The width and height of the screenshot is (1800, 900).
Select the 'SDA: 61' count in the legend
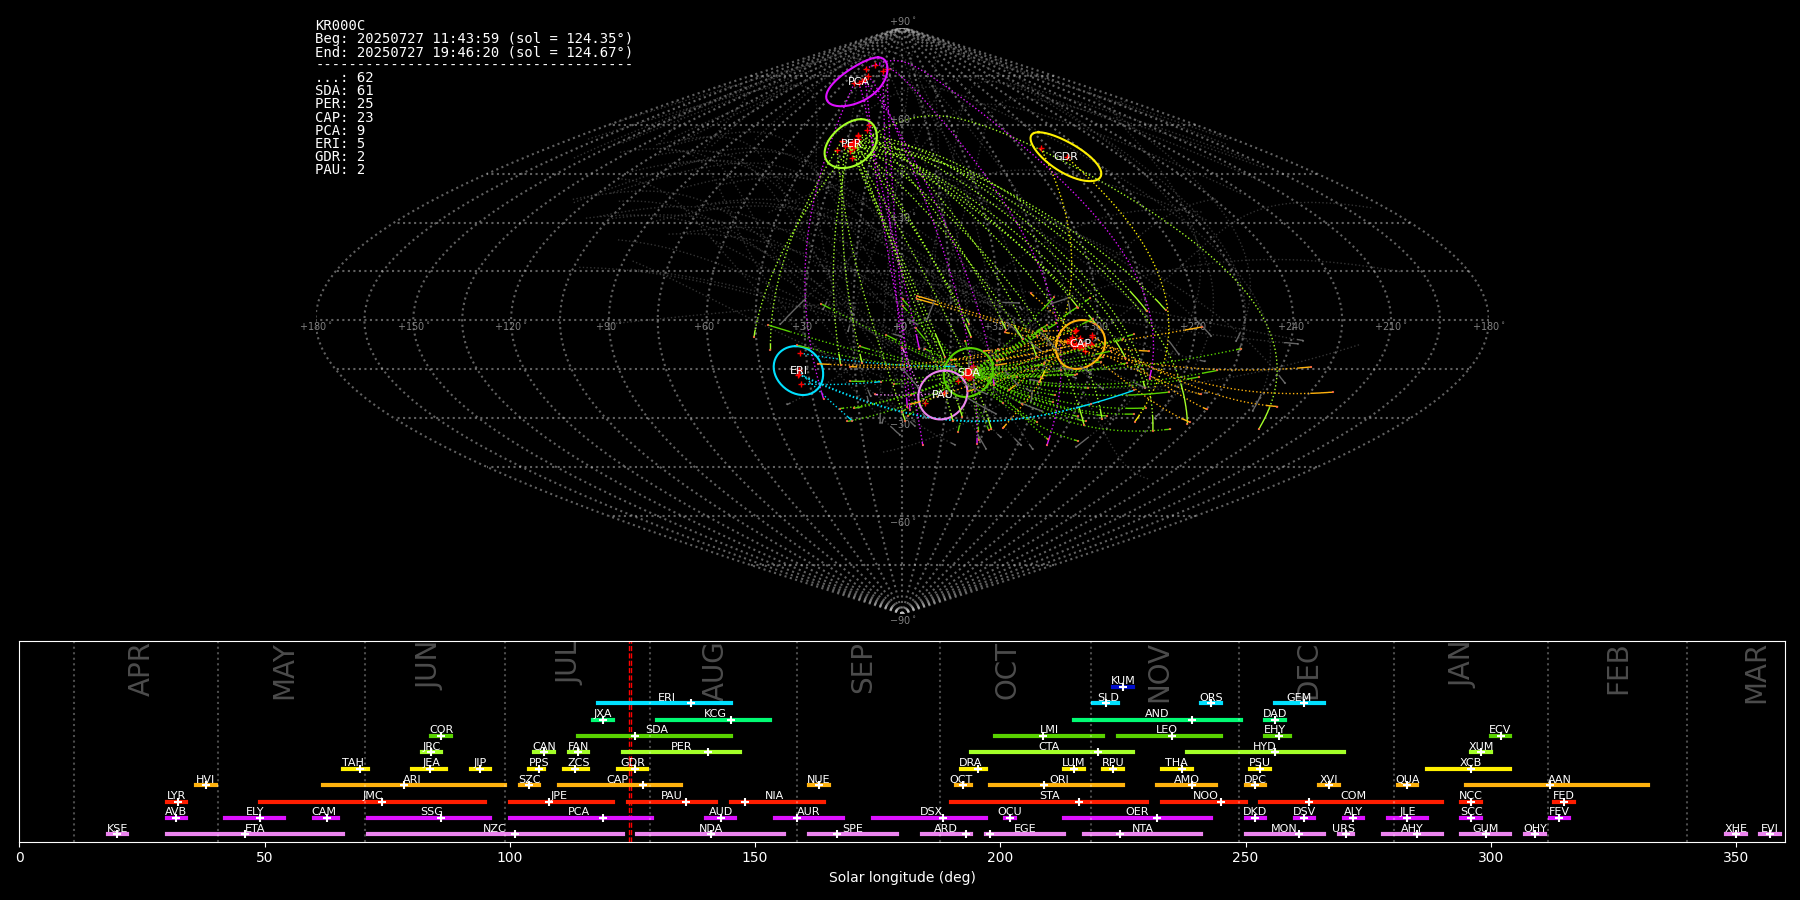pyautogui.click(x=344, y=91)
